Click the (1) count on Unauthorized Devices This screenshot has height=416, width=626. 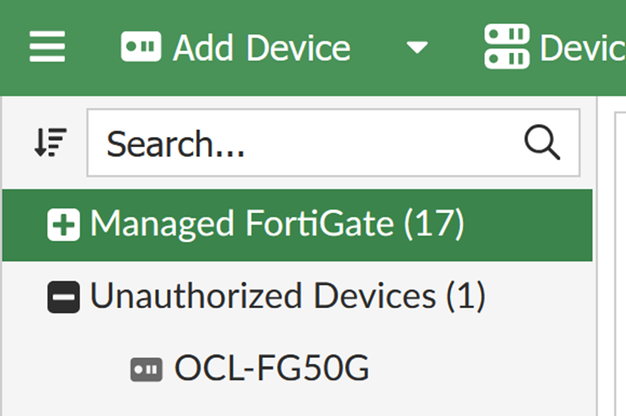point(465,296)
